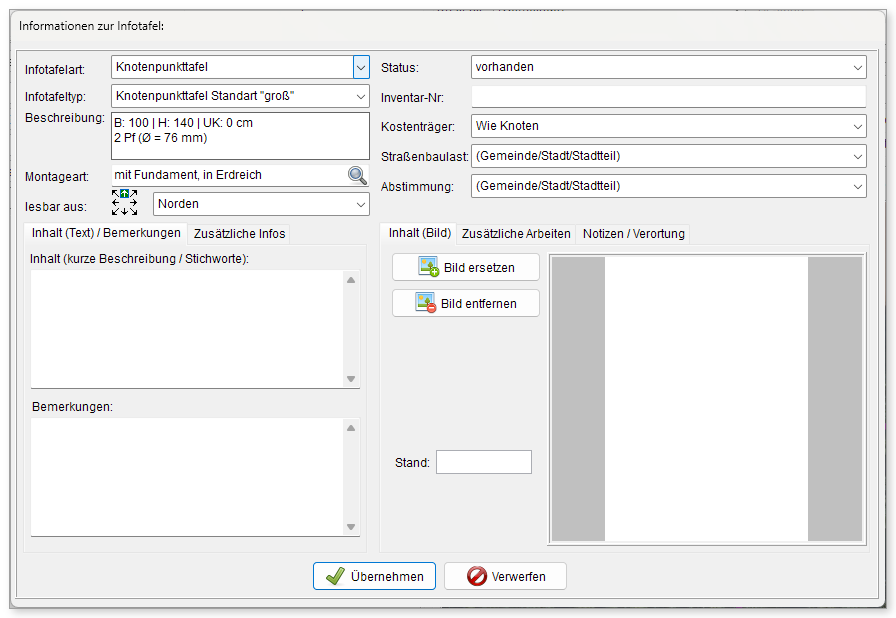Open the Infotafelart dropdown
Screen dimensions: 896x618
pos(361,67)
